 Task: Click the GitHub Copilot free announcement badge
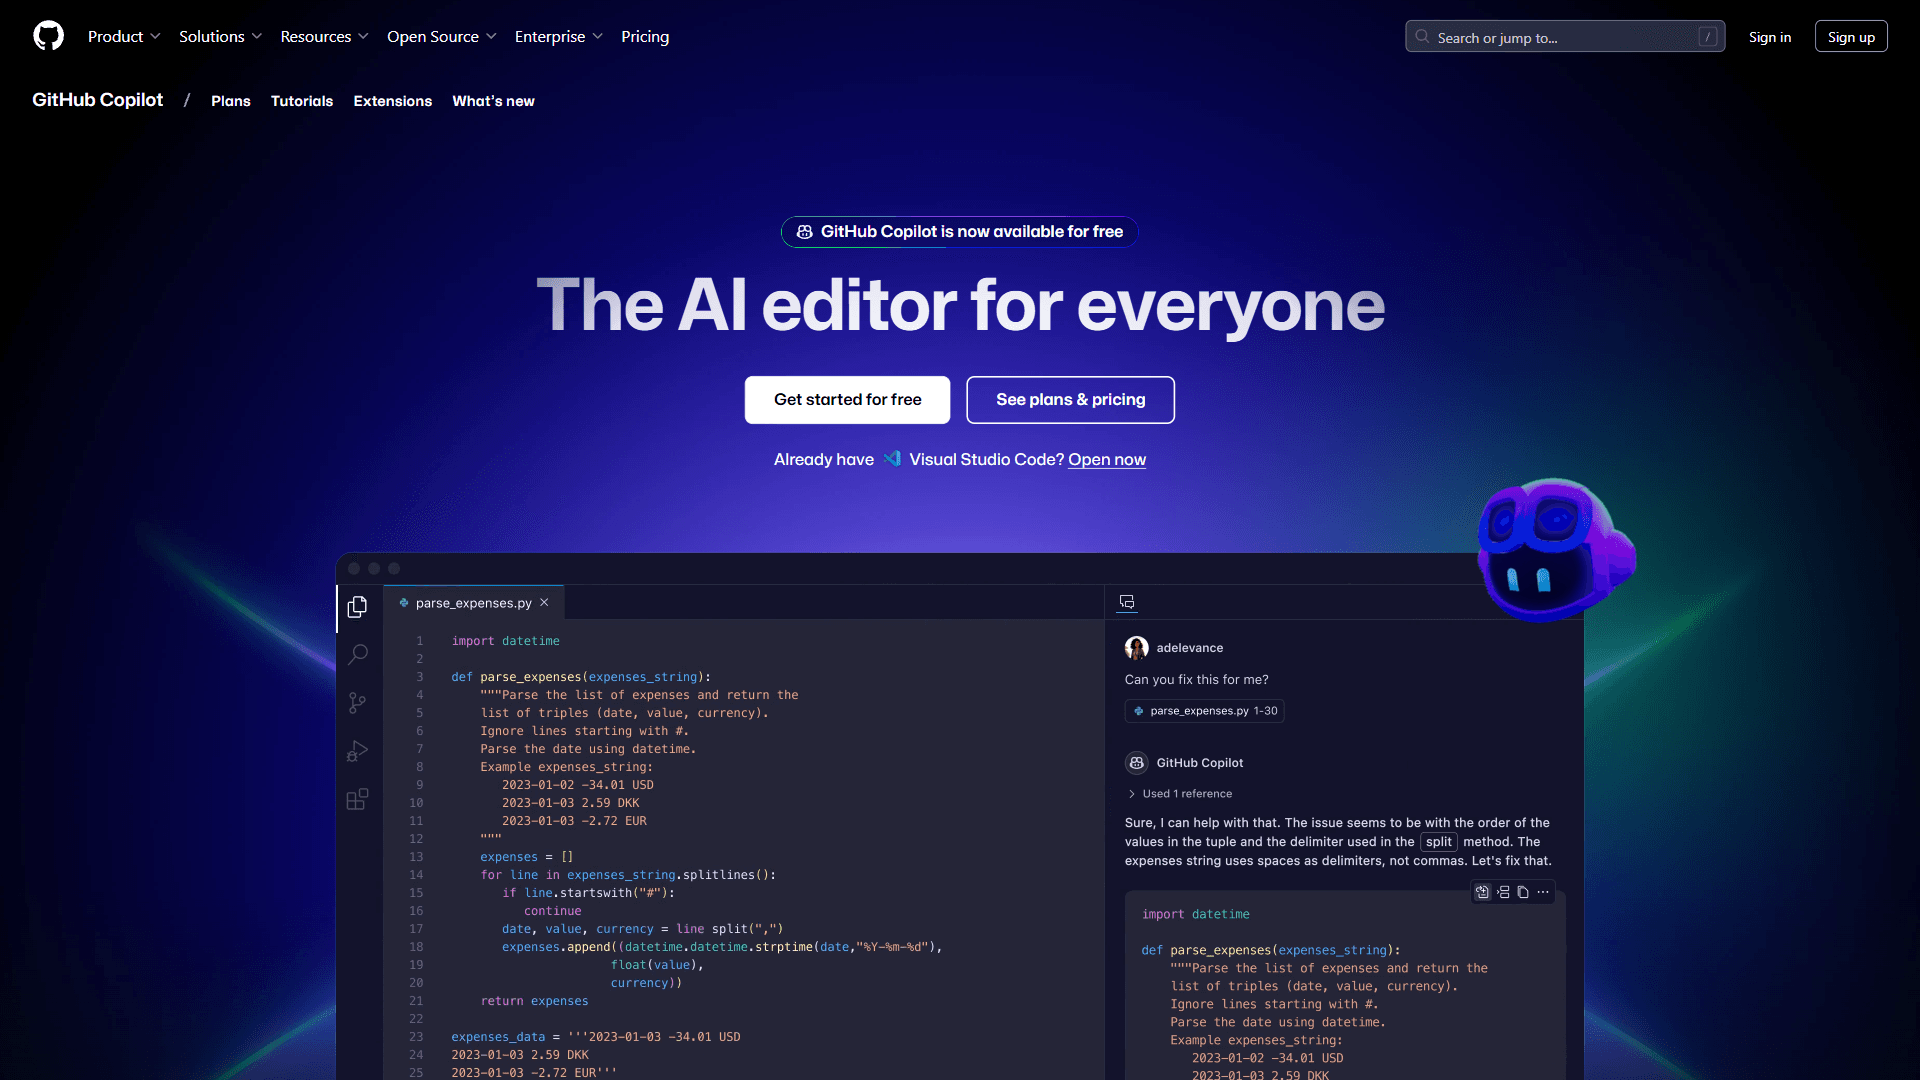(960, 232)
